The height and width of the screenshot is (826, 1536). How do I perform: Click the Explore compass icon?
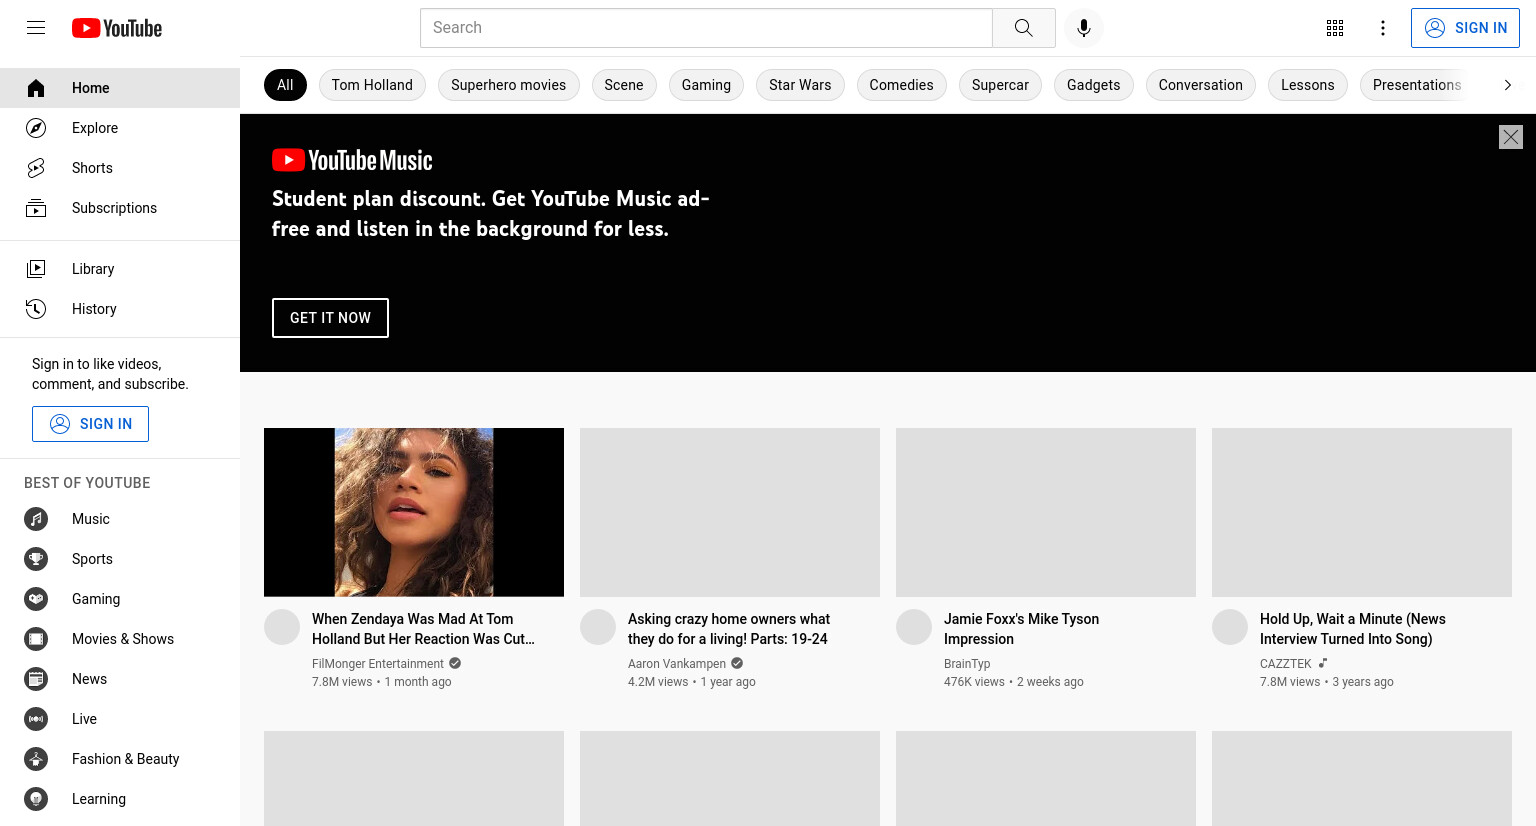point(36,128)
